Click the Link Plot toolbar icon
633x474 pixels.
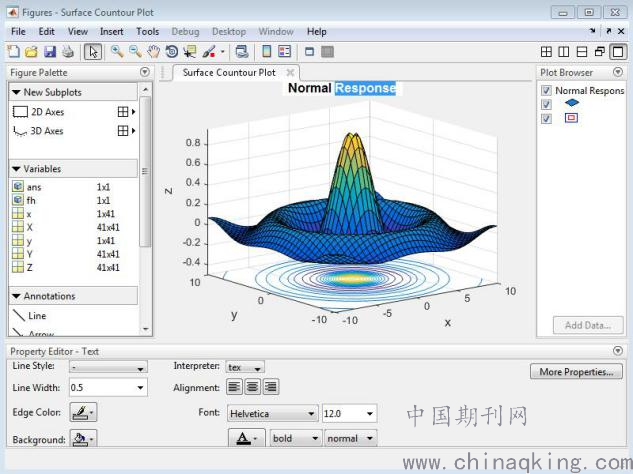tap(242, 52)
